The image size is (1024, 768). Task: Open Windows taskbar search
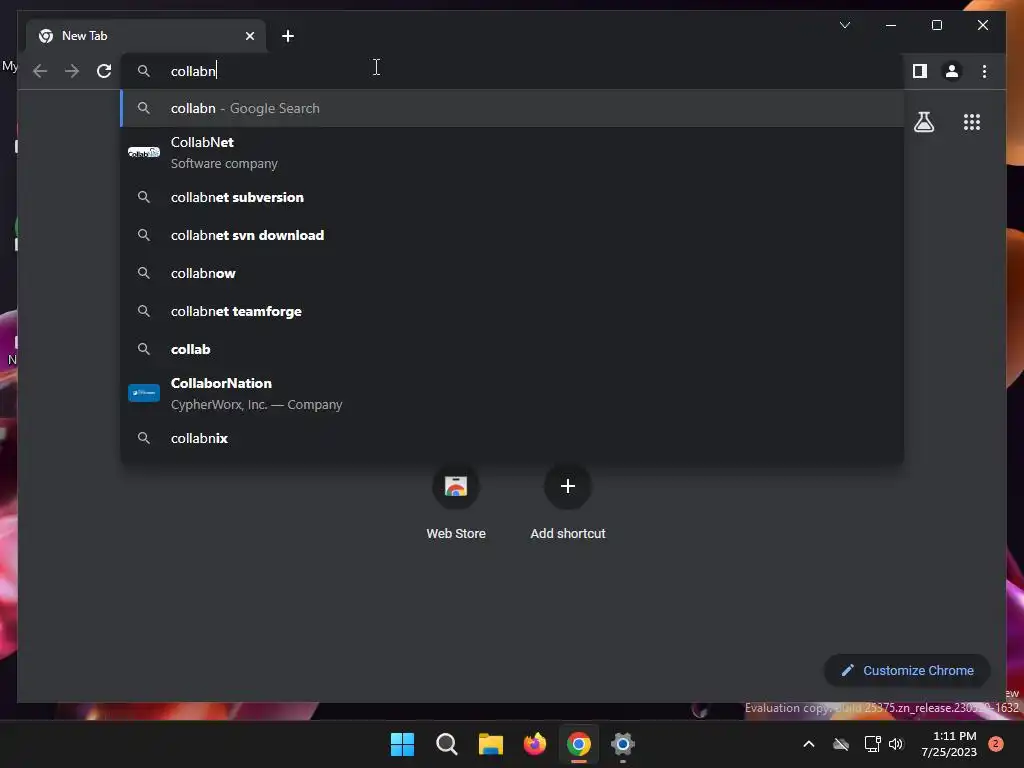tap(447, 744)
